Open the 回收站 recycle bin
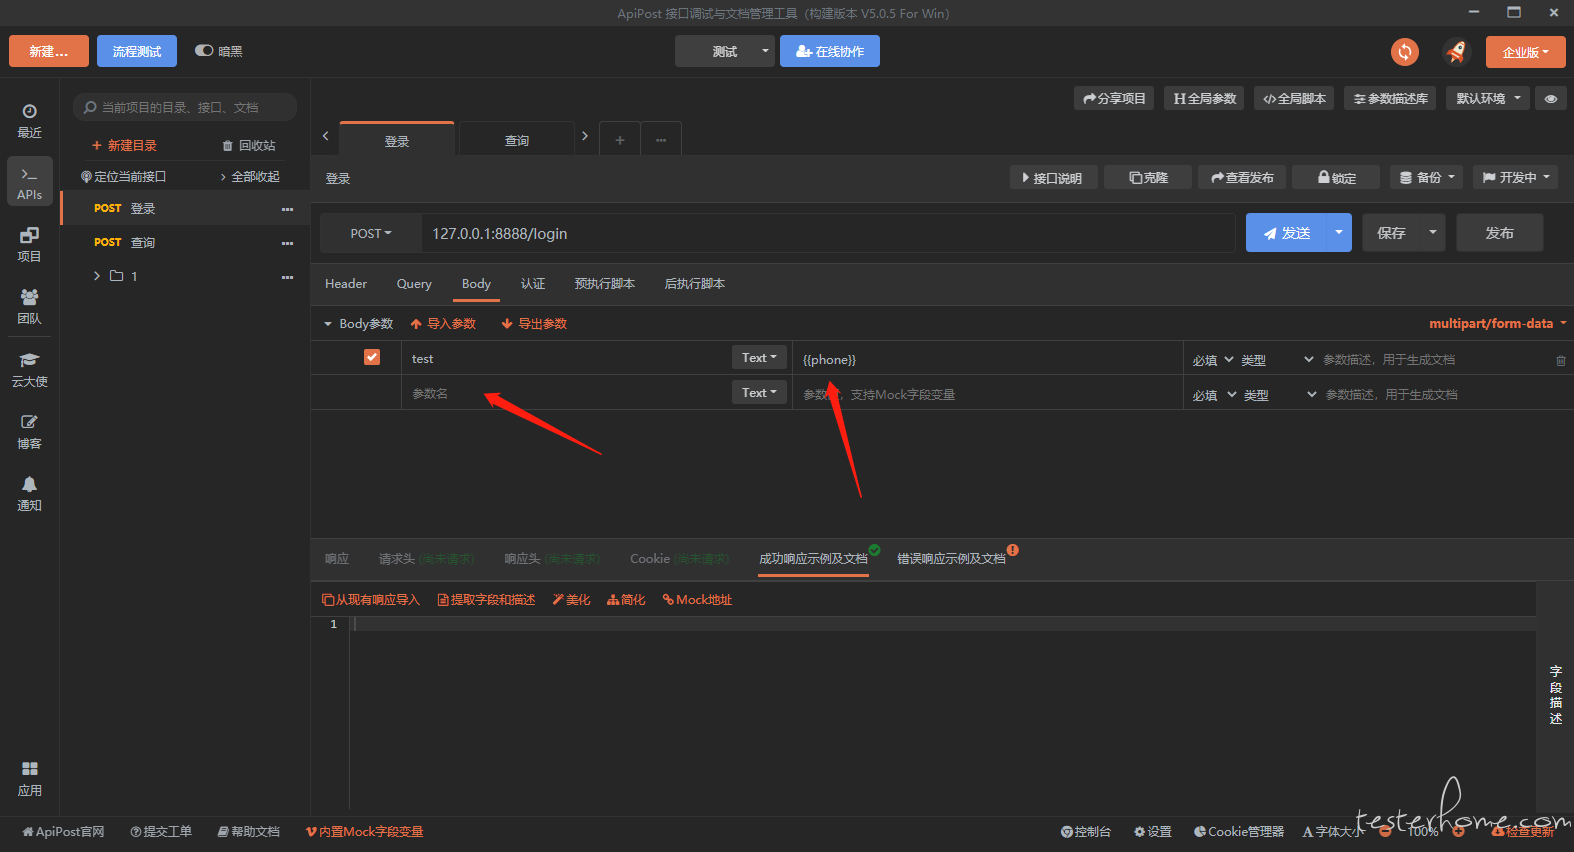 click(249, 145)
